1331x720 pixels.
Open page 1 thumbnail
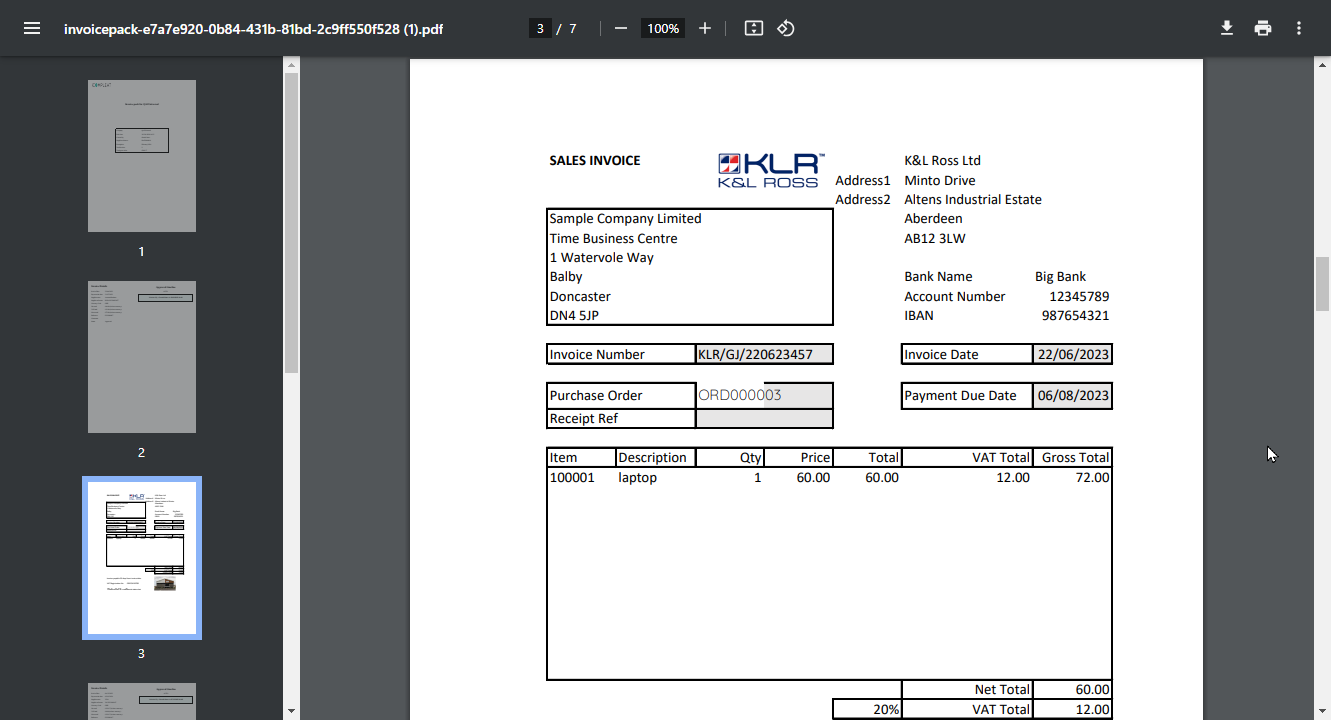pyautogui.click(x=142, y=156)
